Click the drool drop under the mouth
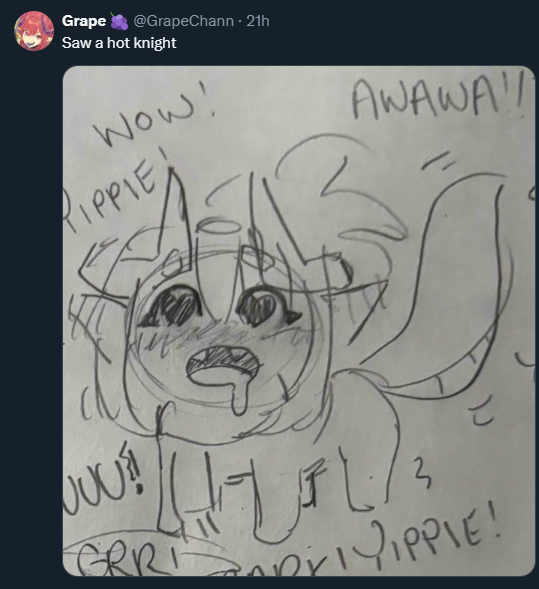The image size is (539, 589). coord(239,398)
